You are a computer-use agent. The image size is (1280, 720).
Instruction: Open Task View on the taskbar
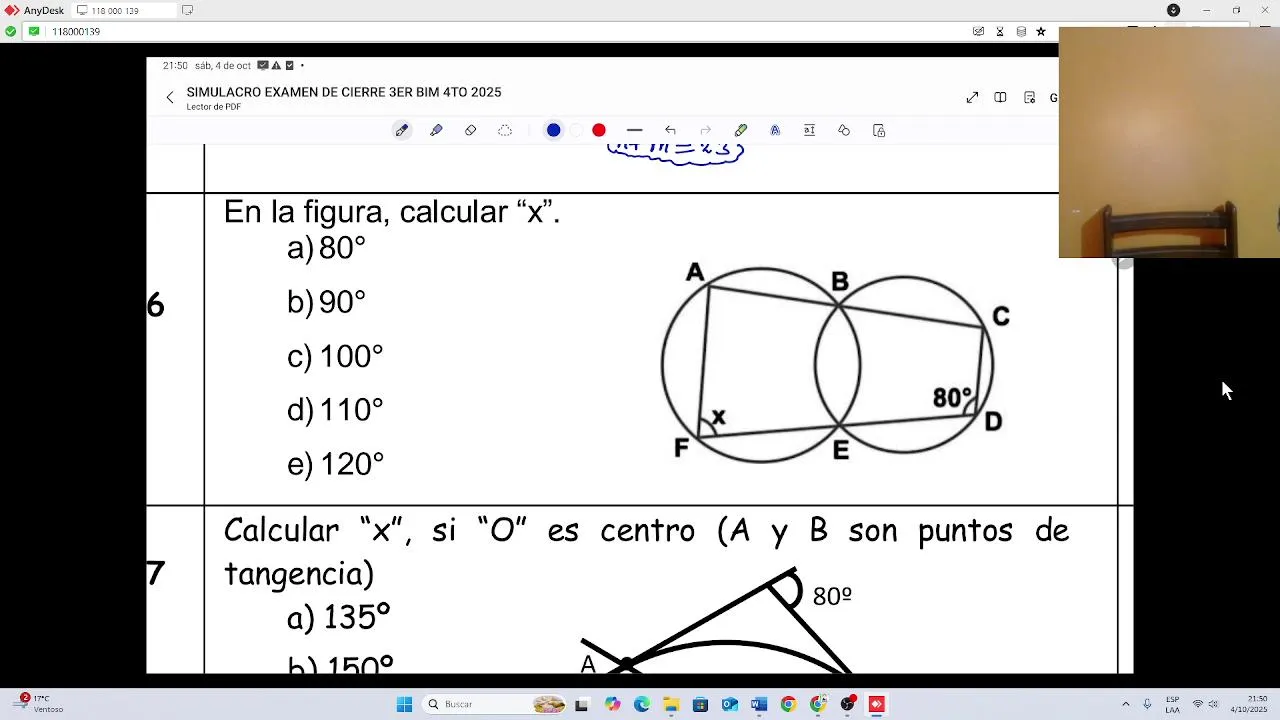[582, 704]
